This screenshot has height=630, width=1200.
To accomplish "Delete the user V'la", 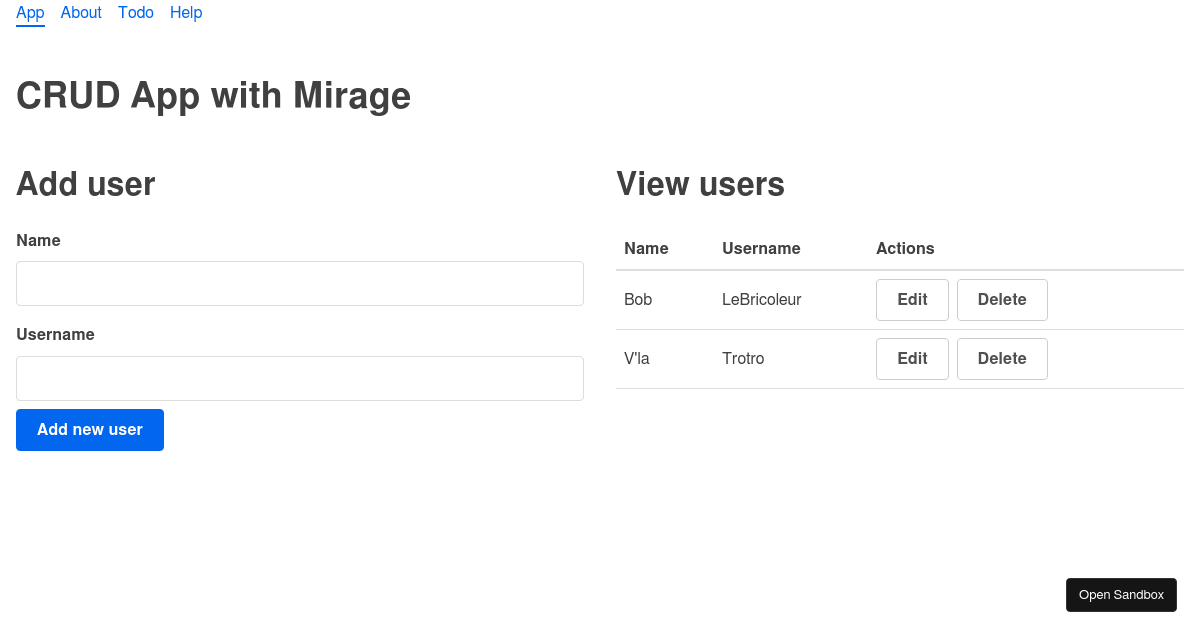I will pyautogui.click(x=1002, y=358).
